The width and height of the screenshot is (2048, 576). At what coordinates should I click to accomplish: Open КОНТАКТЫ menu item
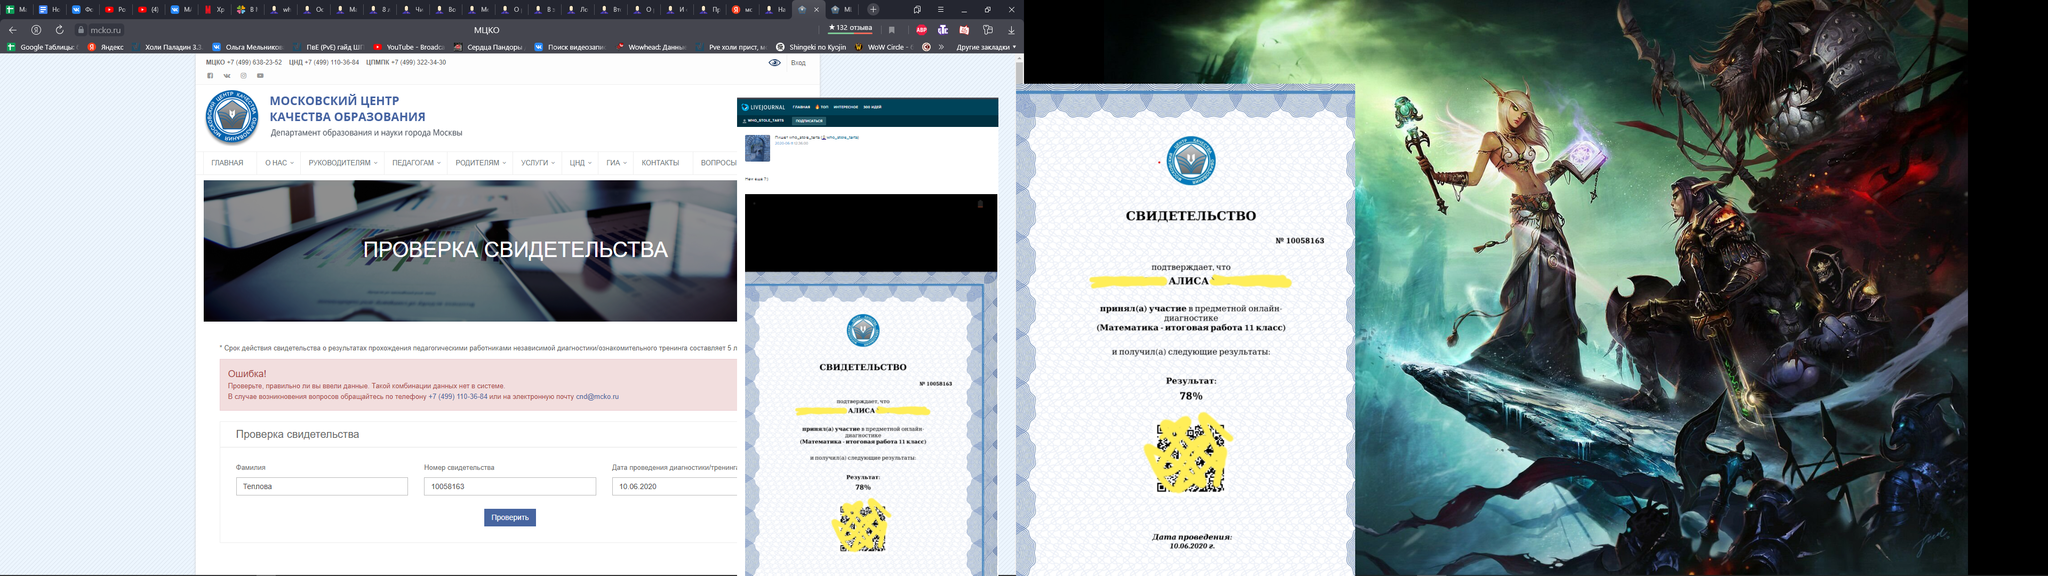coord(660,163)
